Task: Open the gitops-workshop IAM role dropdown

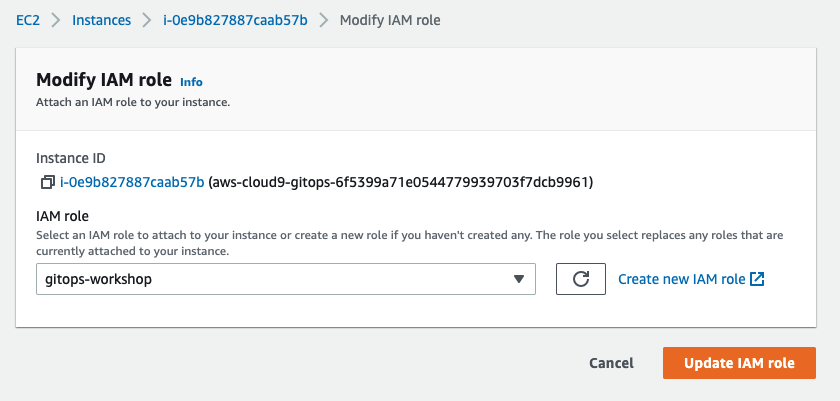Action: coord(286,279)
